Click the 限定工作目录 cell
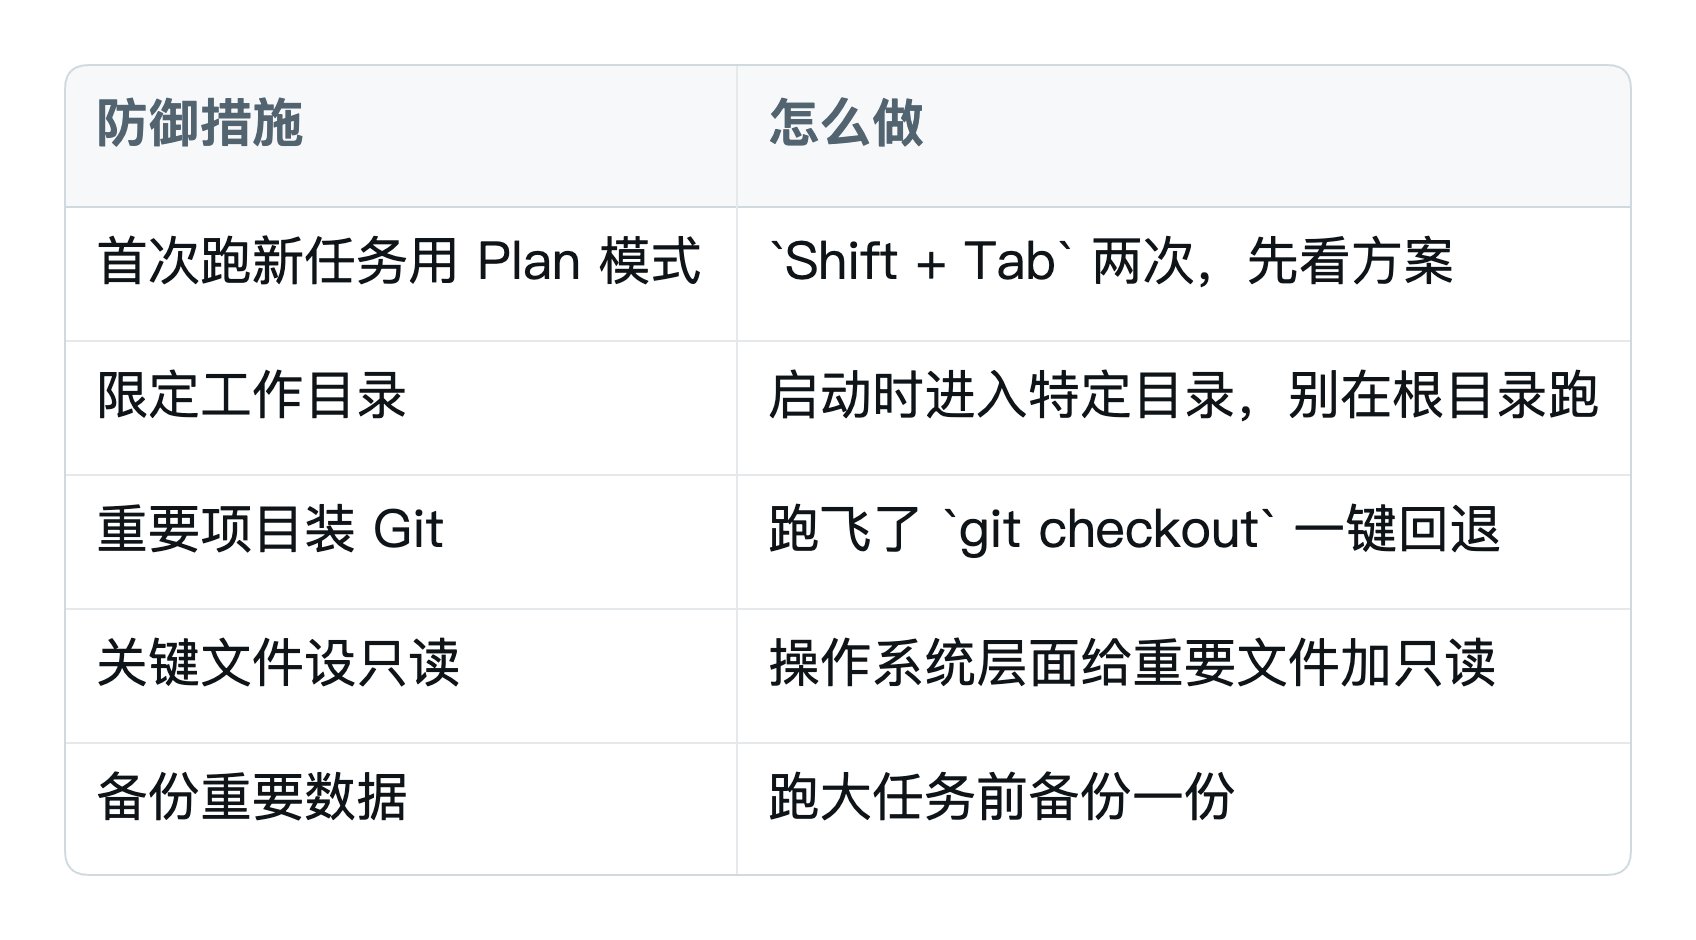 click(x=401, y=408)
